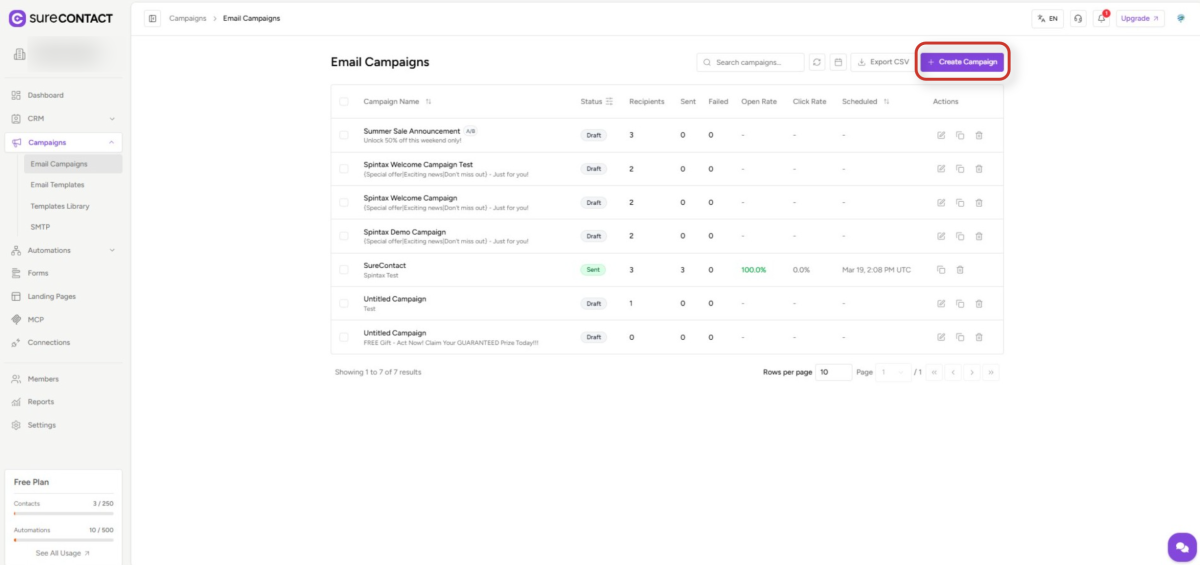Duplicate the Summer Sale Announcement campaign
This screenshot has width=1200, height=565.
tap(960, 135)
